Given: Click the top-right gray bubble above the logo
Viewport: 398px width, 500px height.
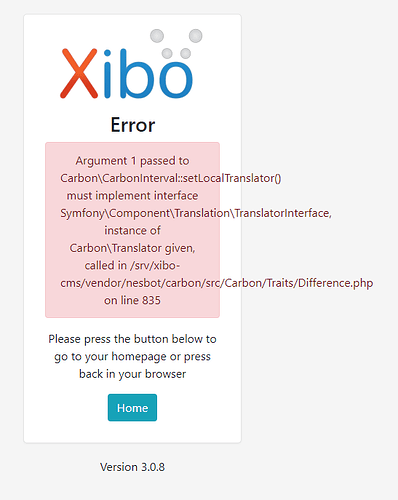Looking at the screenshot, I should pos(196,36).
